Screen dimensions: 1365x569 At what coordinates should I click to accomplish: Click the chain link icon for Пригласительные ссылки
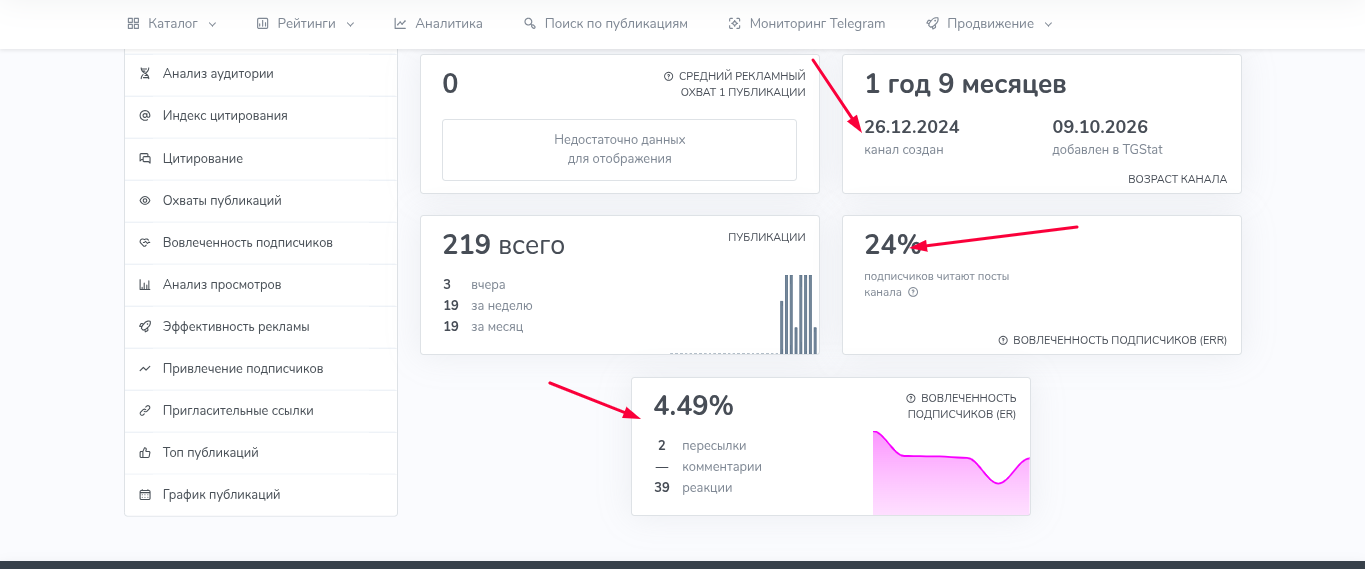tap(144, 410)
